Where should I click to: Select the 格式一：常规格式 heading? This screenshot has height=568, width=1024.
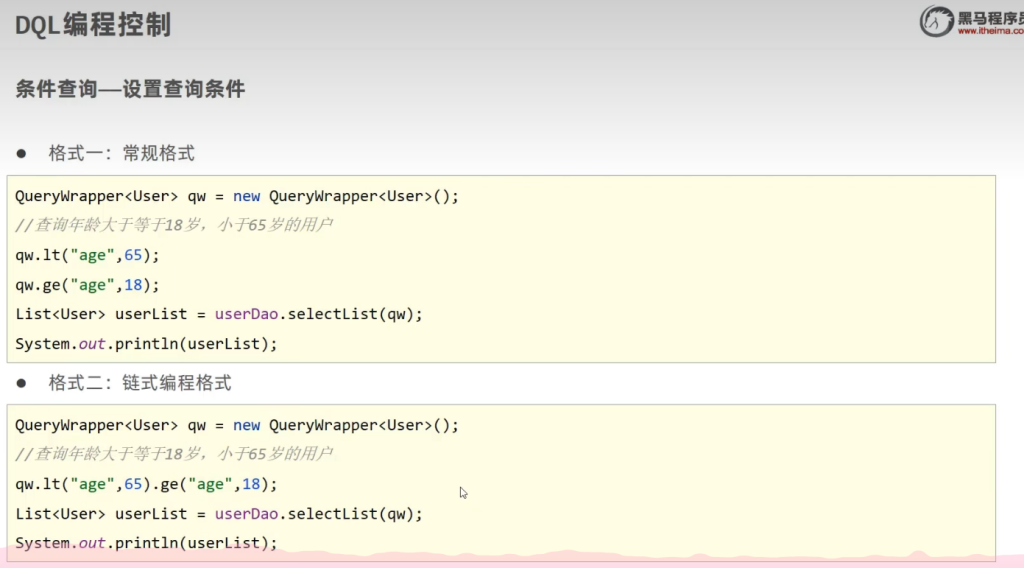[x=121, y=153]
